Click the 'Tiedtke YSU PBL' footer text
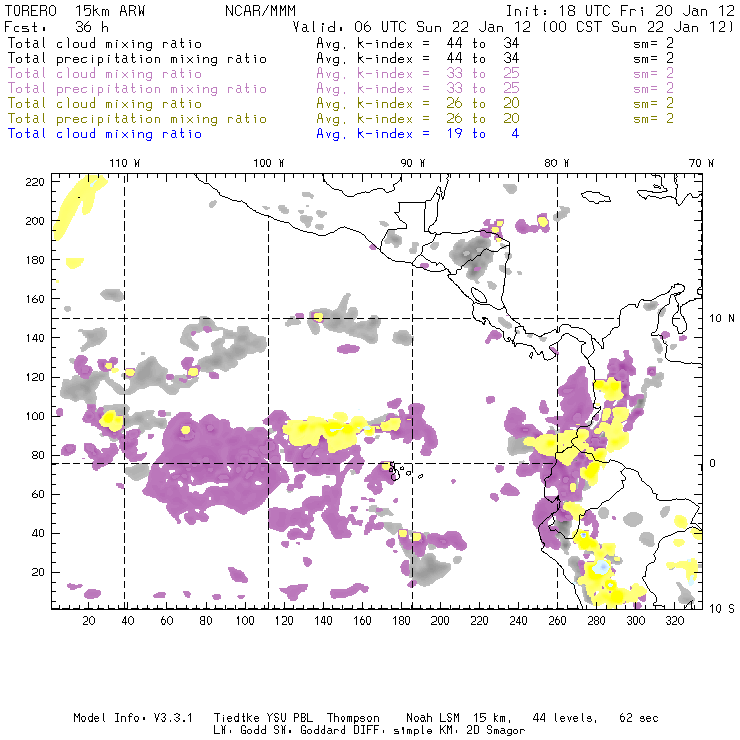The width and height of the screenshot is (740, 740). pos(263,718)
